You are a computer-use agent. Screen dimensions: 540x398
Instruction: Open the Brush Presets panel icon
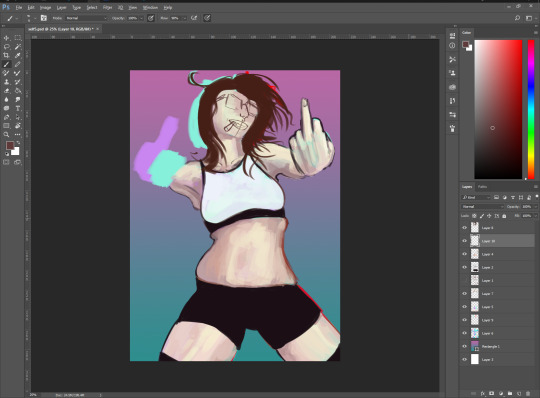452,115
